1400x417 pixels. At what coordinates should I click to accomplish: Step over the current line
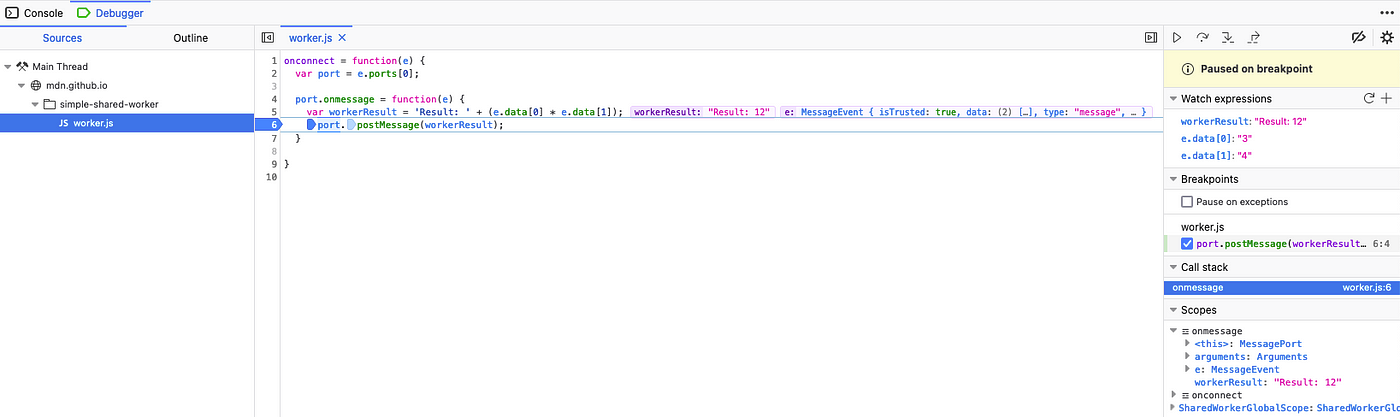1202,37
